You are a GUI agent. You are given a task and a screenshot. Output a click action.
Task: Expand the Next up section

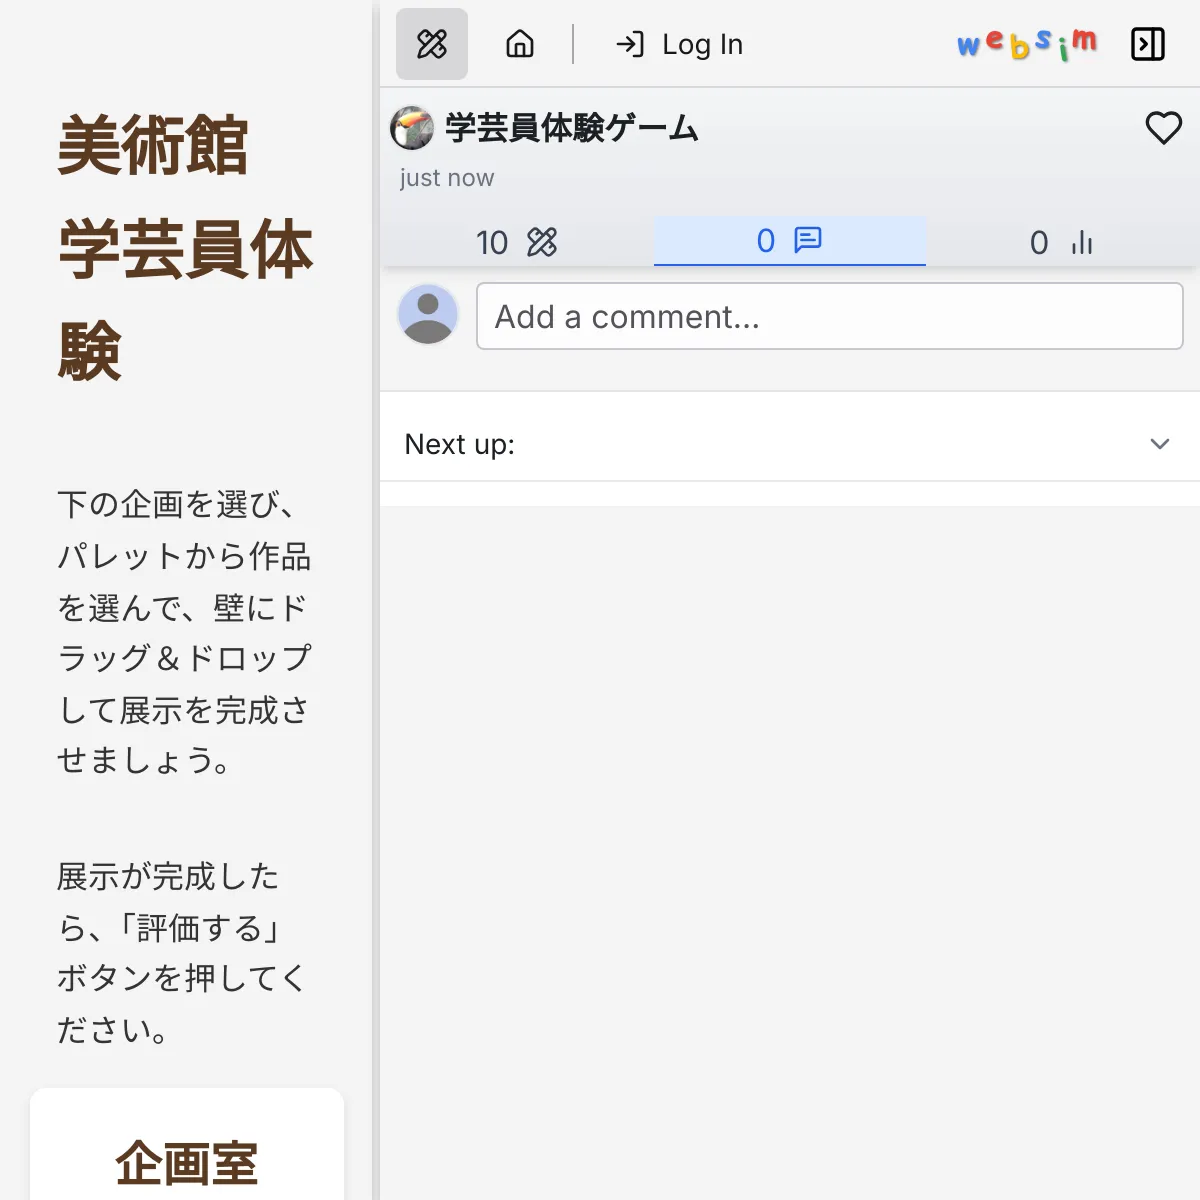(x=1159, y=443)
